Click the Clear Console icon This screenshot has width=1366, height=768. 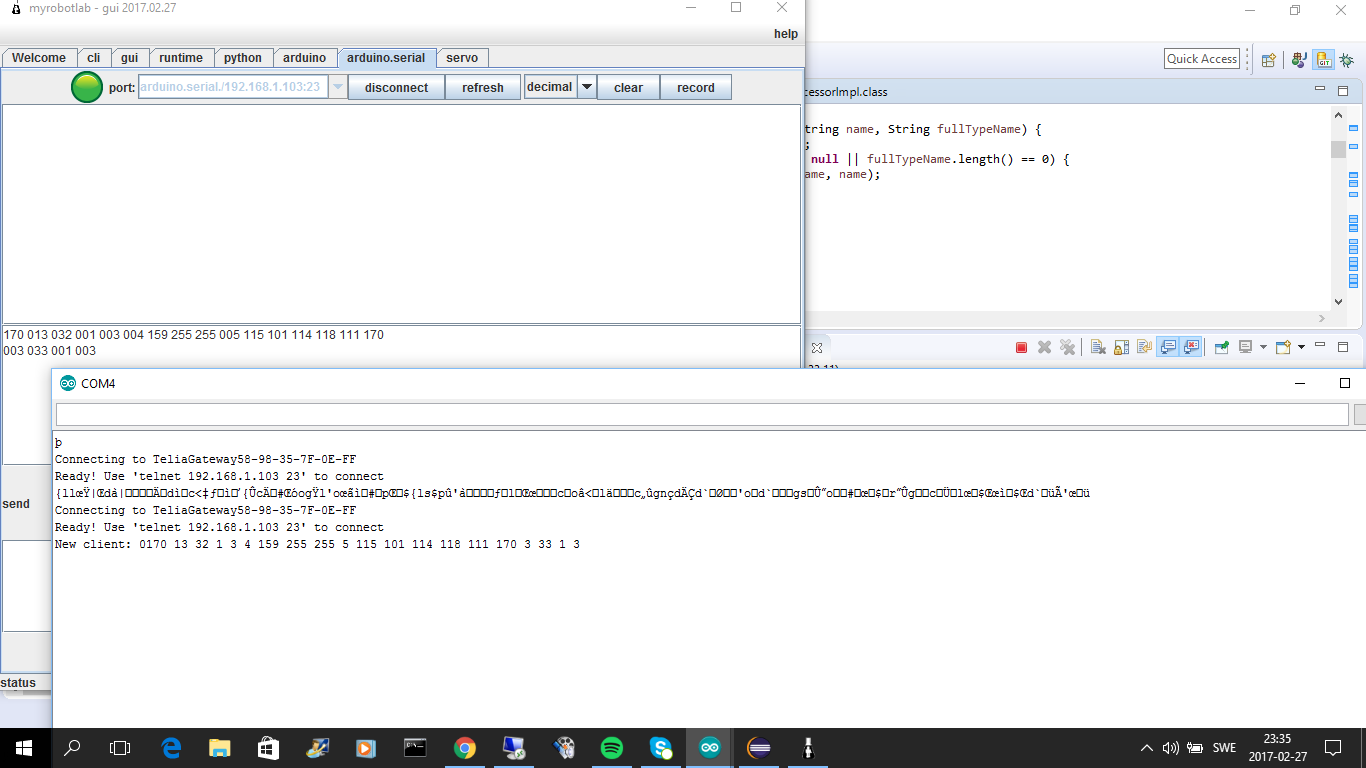coord(1098,347)
